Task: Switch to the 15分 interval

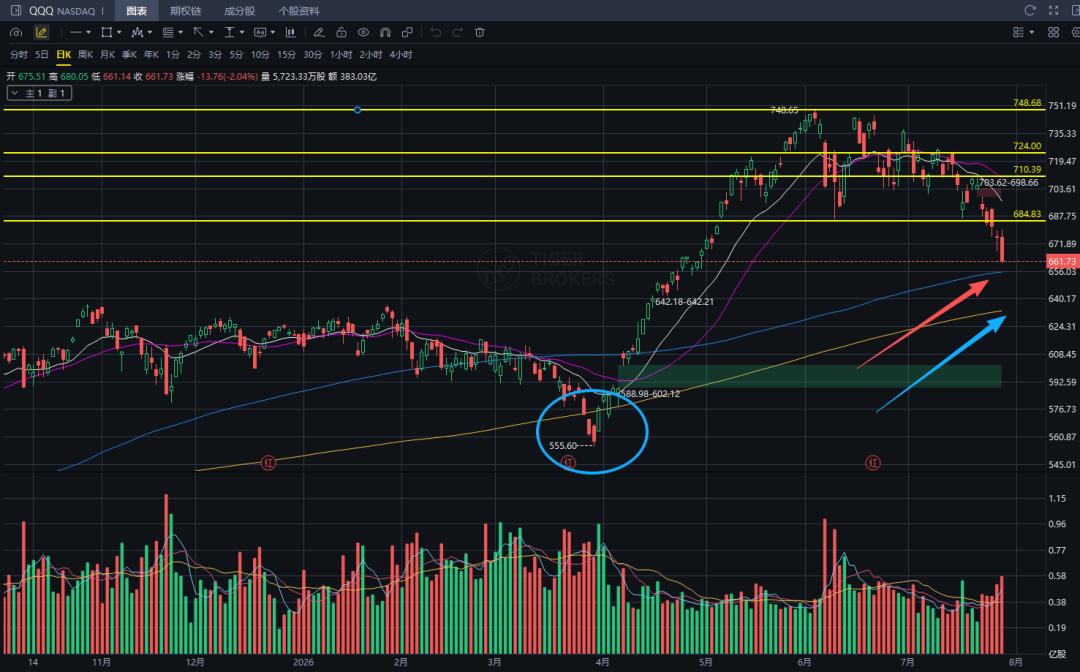Action: [287, 54]
